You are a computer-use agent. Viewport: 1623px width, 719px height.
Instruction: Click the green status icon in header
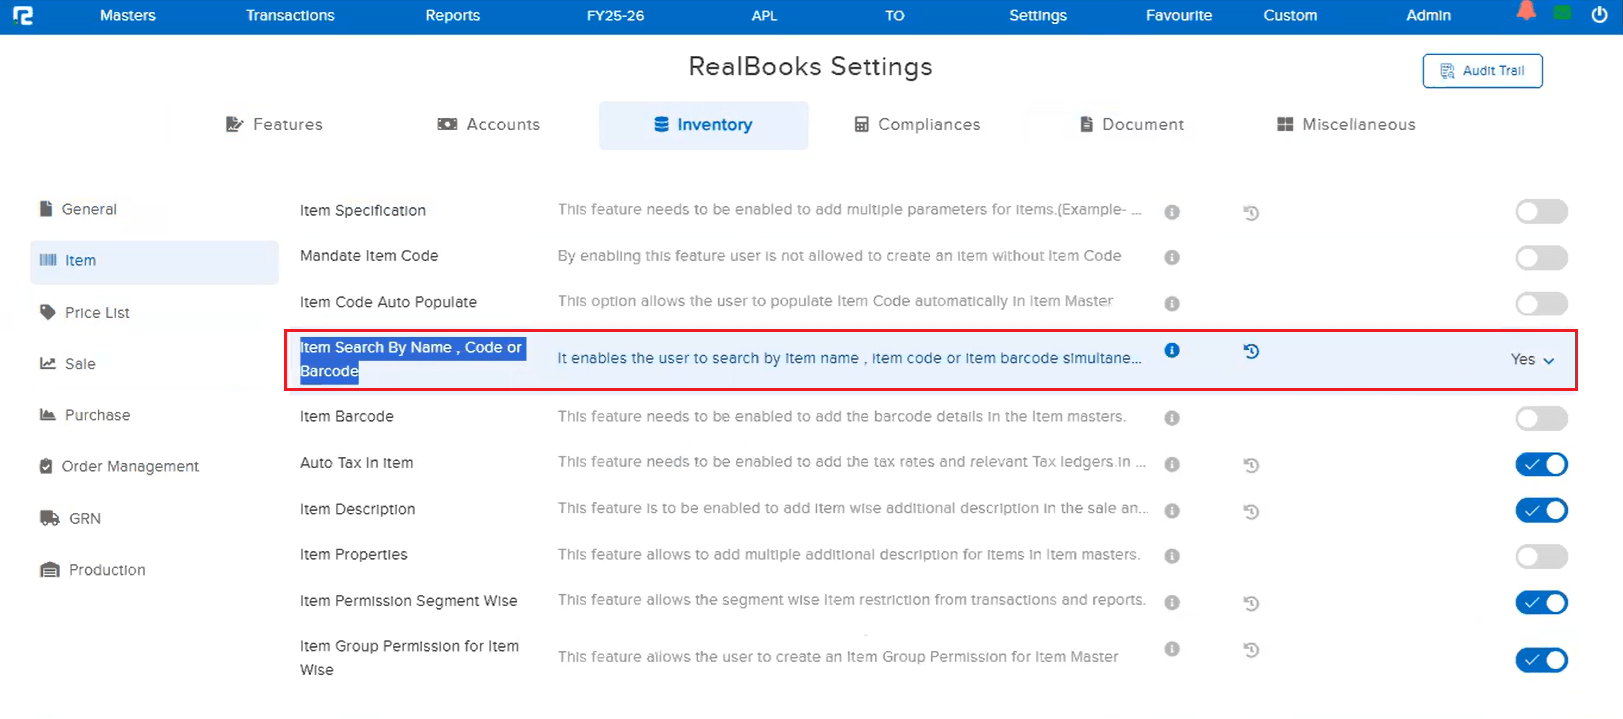(x=1562, y=13)
